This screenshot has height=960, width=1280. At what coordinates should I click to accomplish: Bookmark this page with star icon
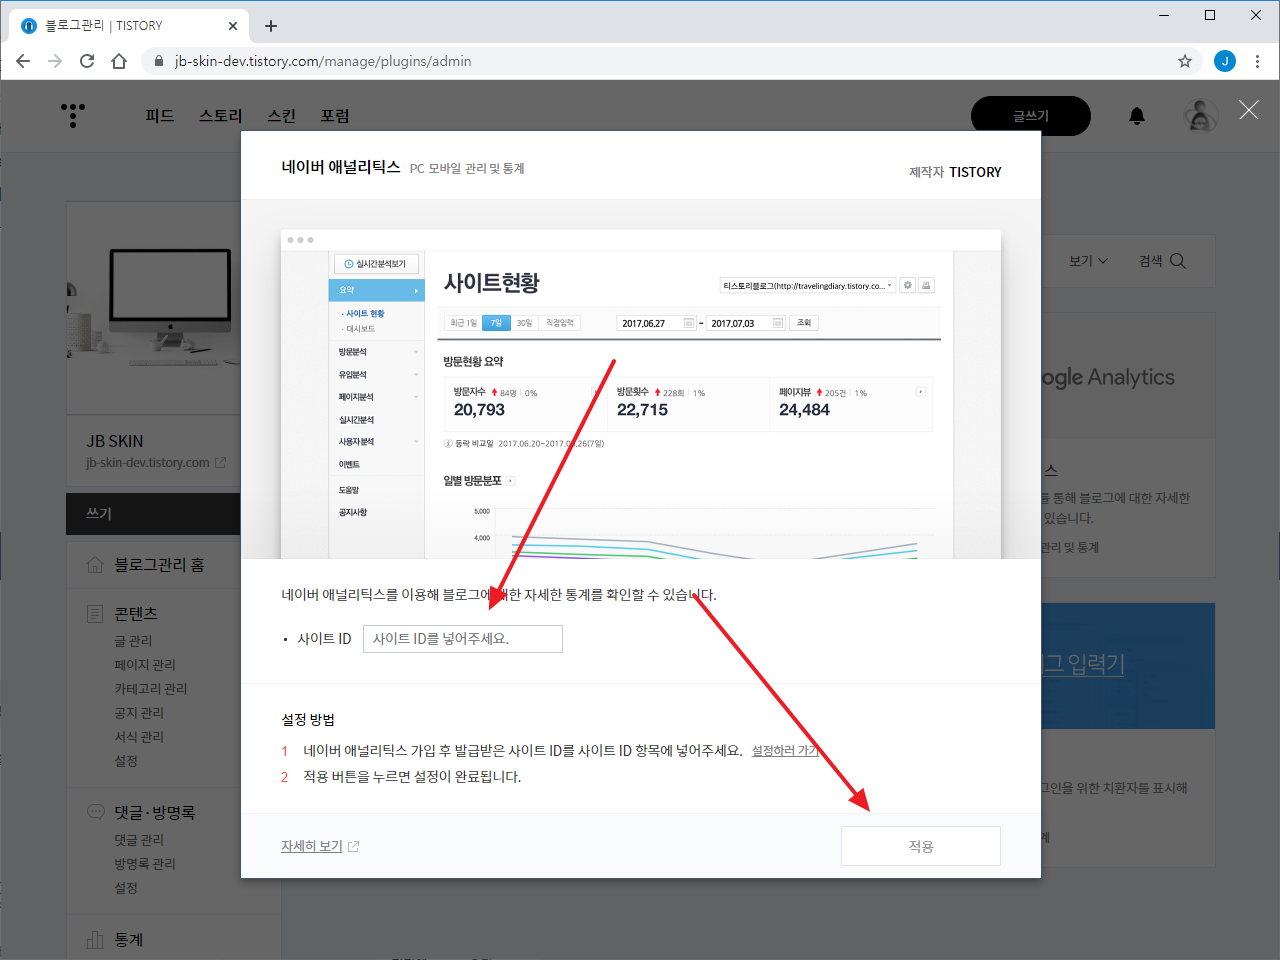tap(1185, 61)
